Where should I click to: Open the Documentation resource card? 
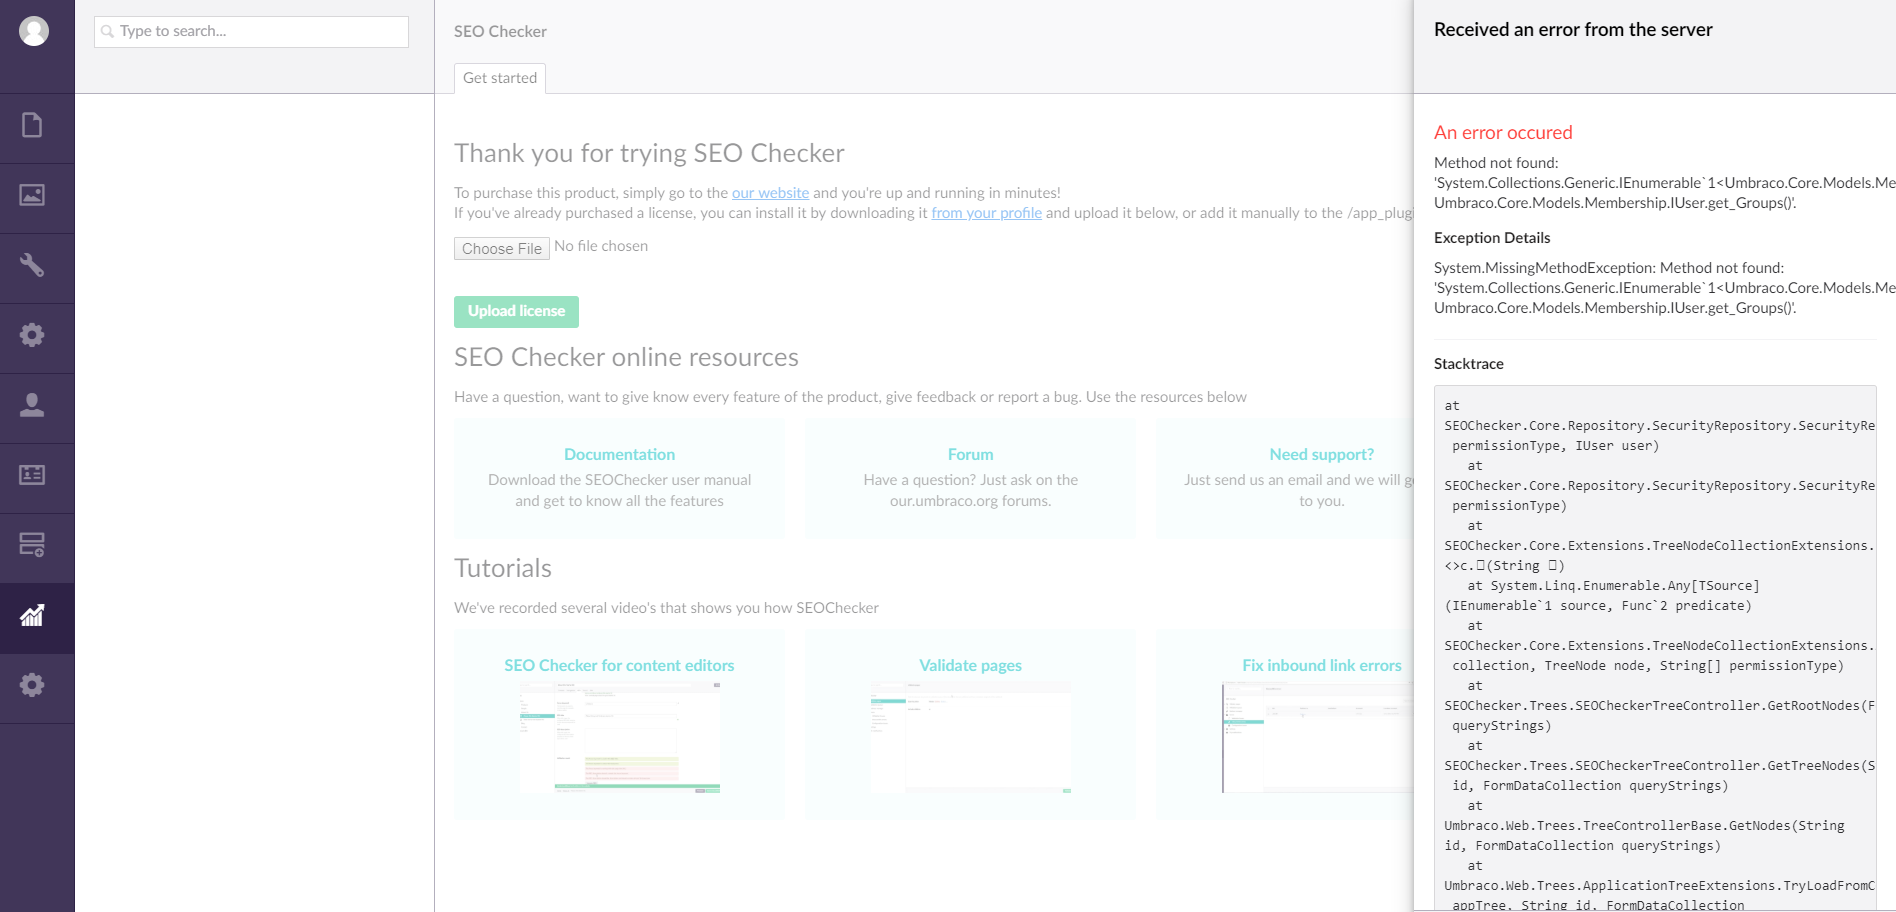(619, 478)
